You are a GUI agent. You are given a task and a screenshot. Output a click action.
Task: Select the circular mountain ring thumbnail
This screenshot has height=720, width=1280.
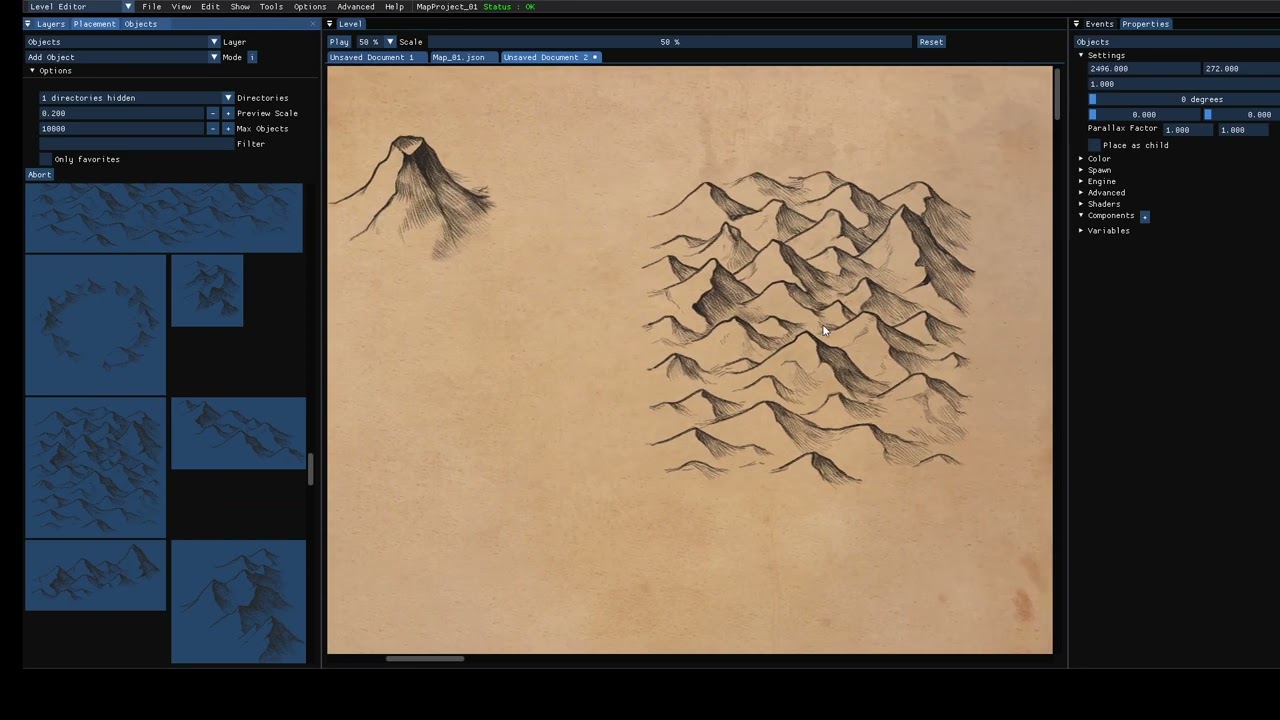(95, 325)
